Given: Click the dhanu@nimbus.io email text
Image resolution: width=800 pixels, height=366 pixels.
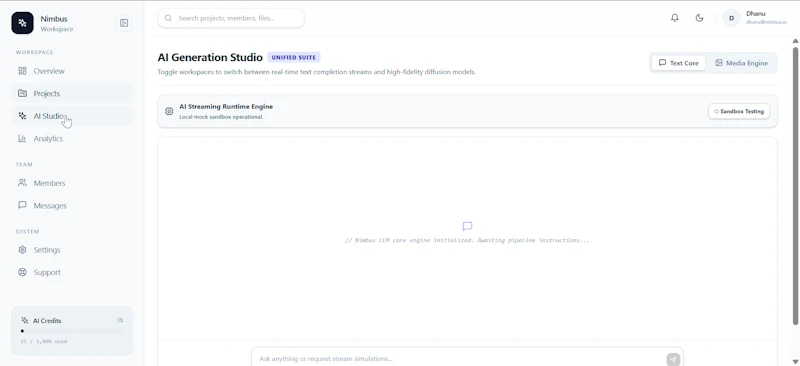Looking at the screenshot, I should [766, 22].
